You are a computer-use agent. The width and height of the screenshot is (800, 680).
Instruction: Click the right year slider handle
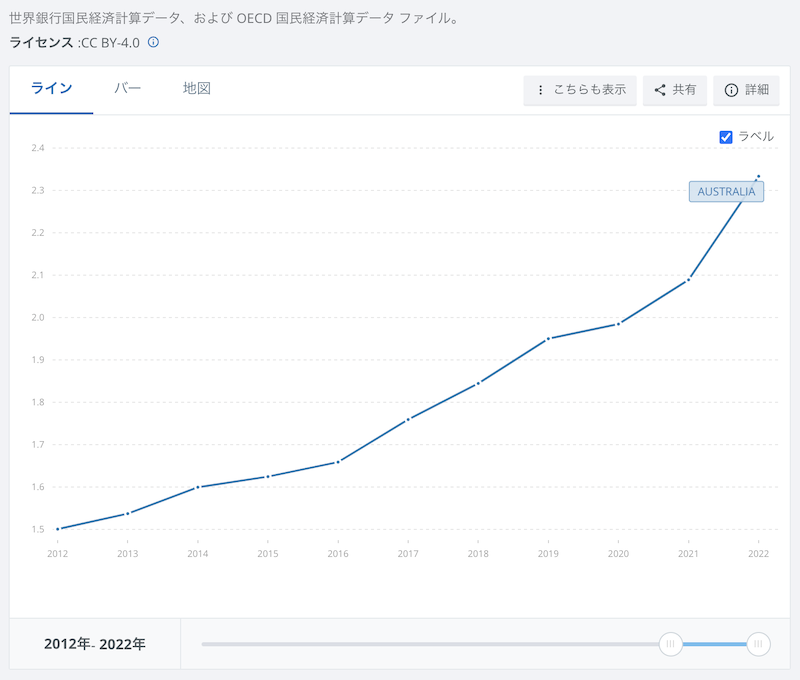coord(758,644)
